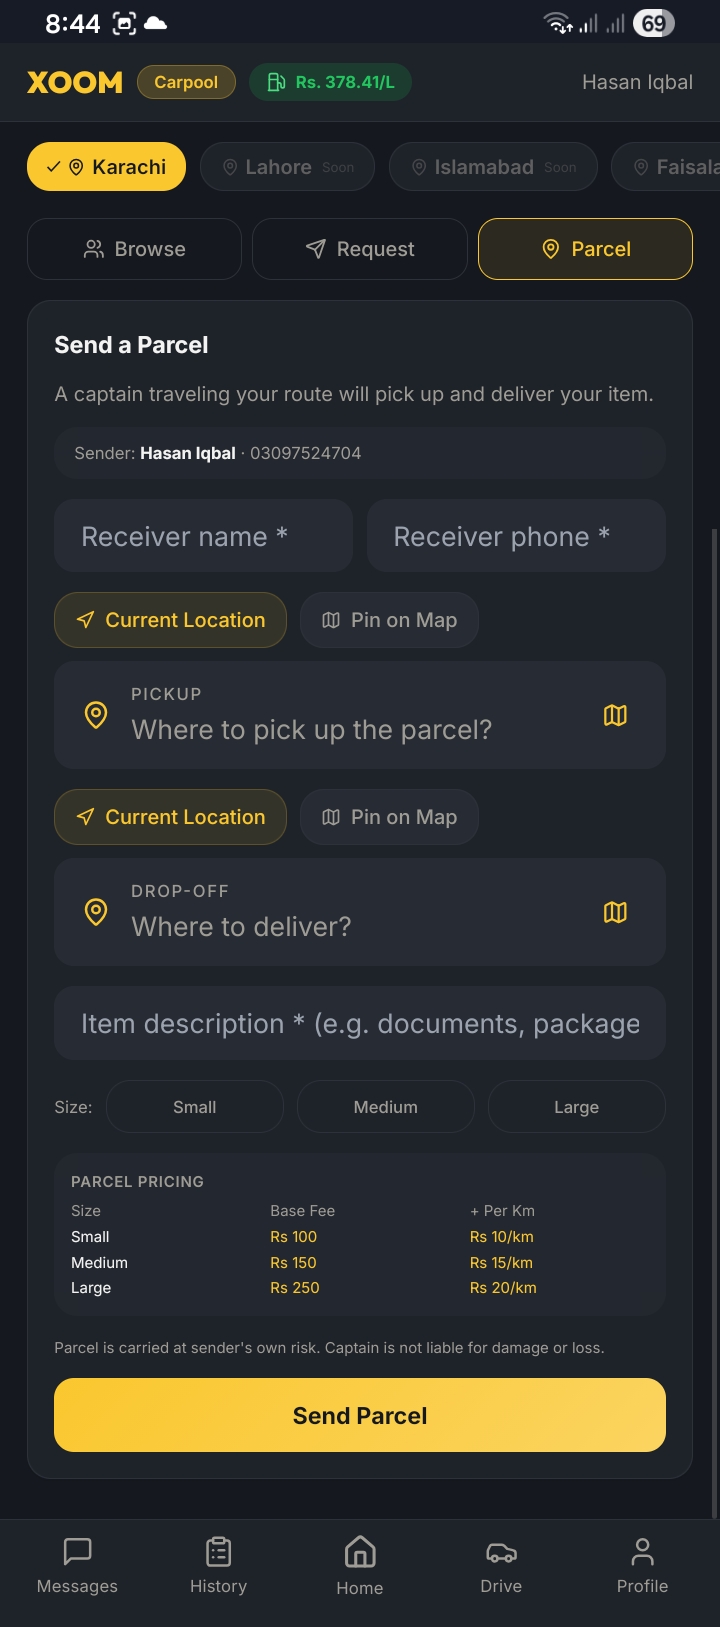
Task: Click the Carpool badge next to XOOM
Action: (186, 83)
